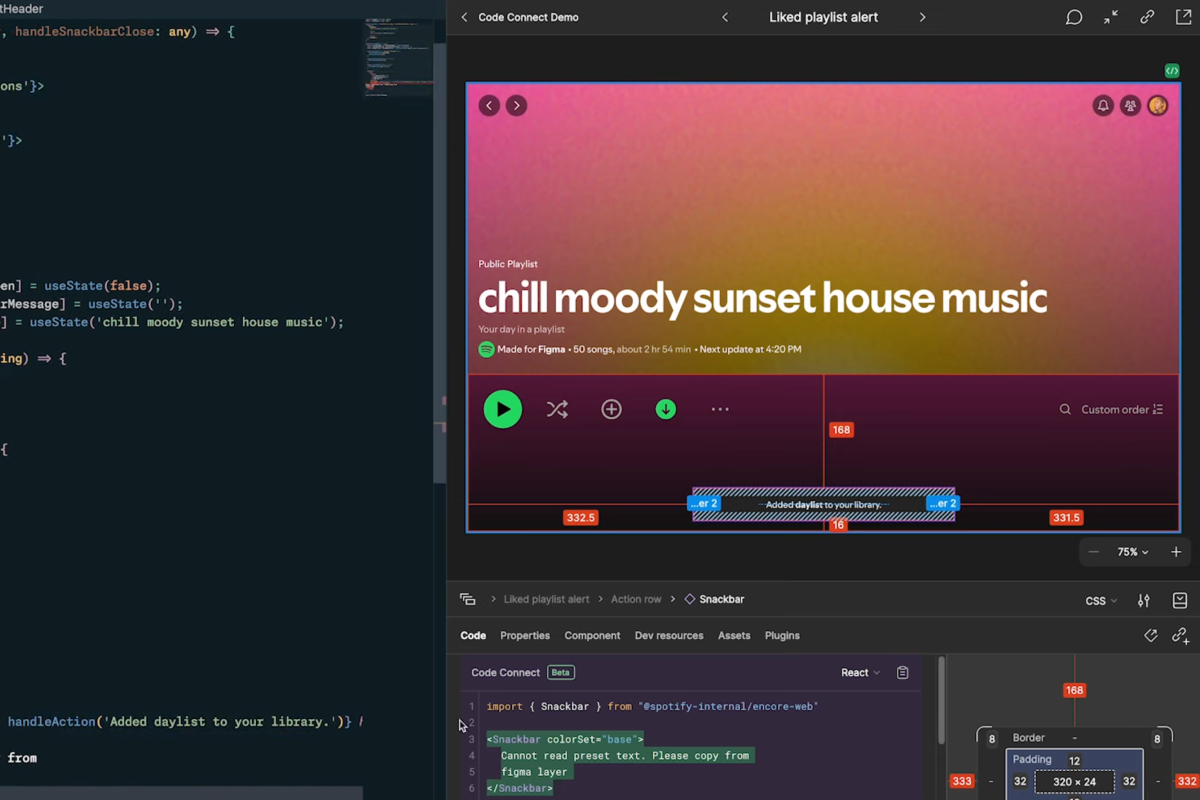Open the 75% zoom level dropdown
The width and height of the screenshot is (1200, 800).
point(1132,551)
